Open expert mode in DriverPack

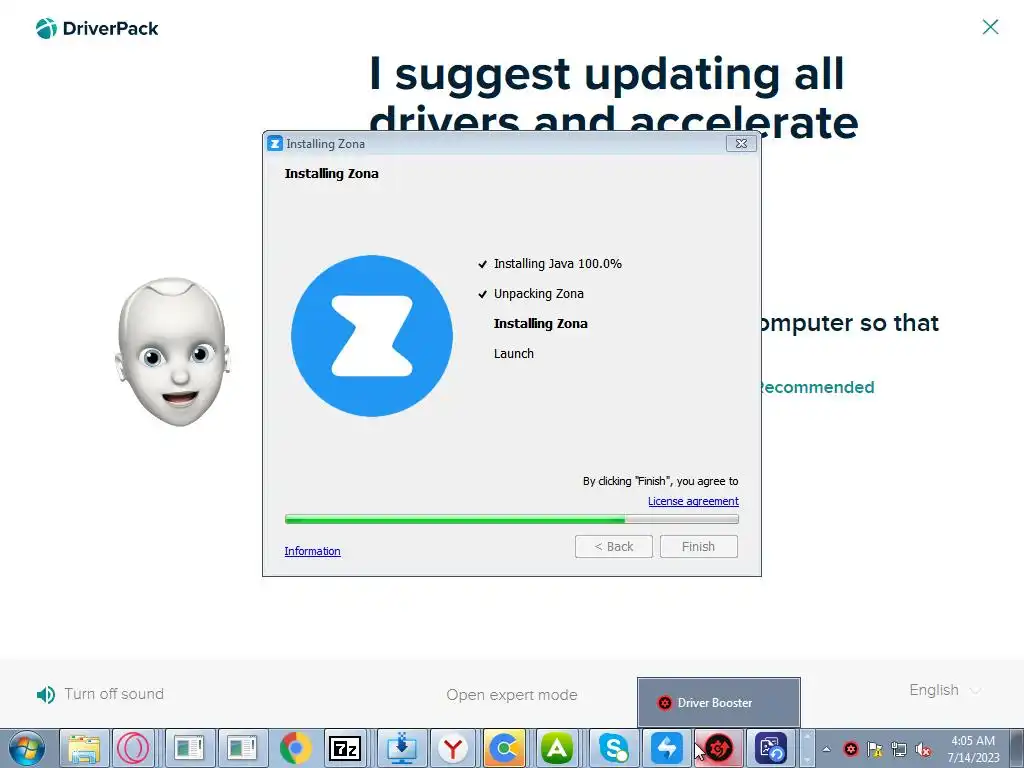(511, 695)
